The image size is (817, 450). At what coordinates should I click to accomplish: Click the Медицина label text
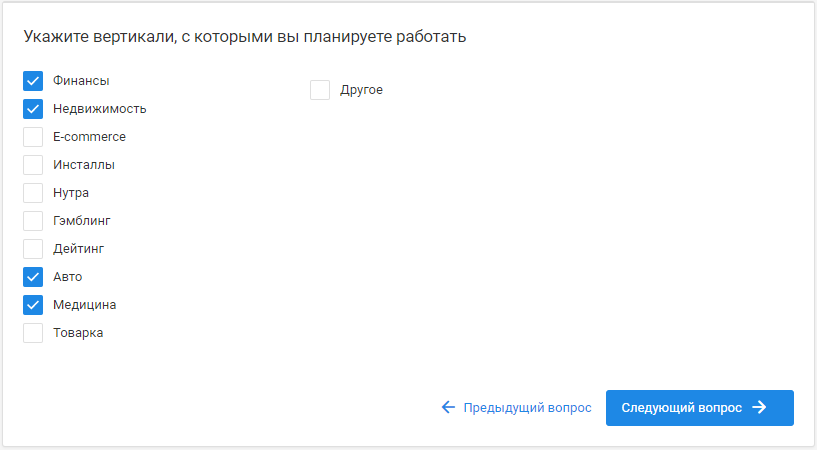(84, 305)
